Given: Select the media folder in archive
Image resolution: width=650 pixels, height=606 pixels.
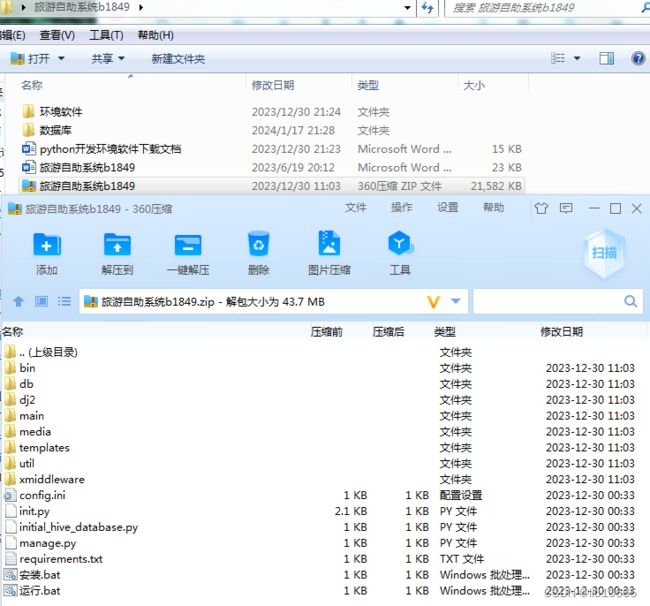Looking at the screenshot, I should pos(28,432).
